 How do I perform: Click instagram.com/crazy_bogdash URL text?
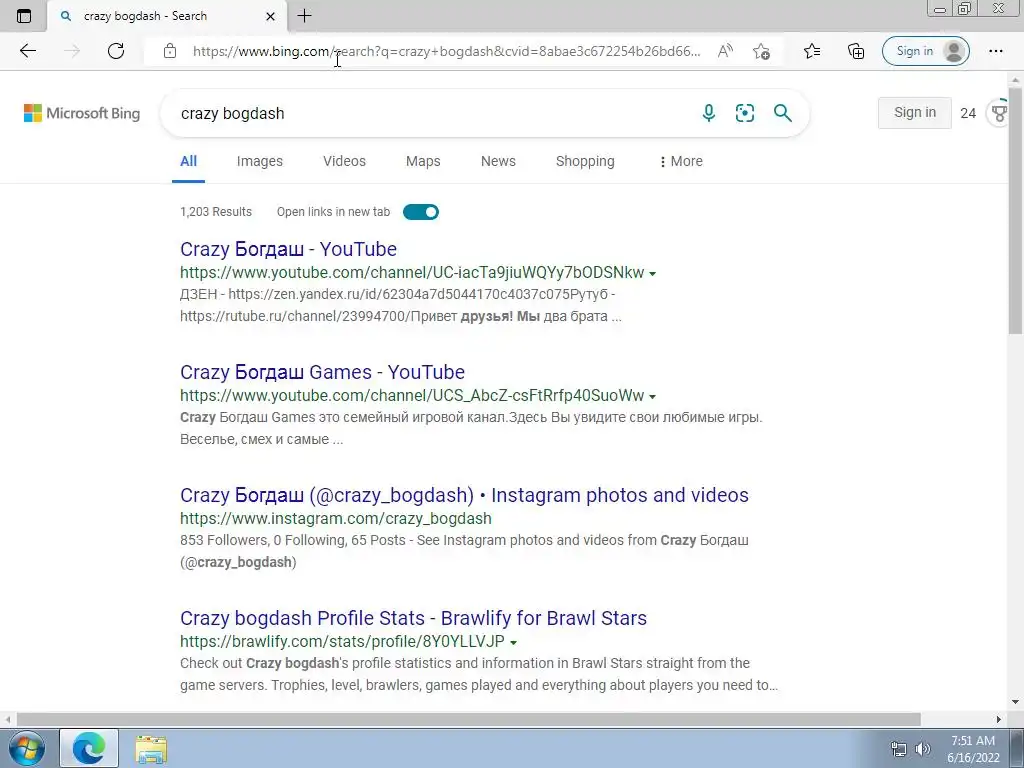click(x=336, y=519)
